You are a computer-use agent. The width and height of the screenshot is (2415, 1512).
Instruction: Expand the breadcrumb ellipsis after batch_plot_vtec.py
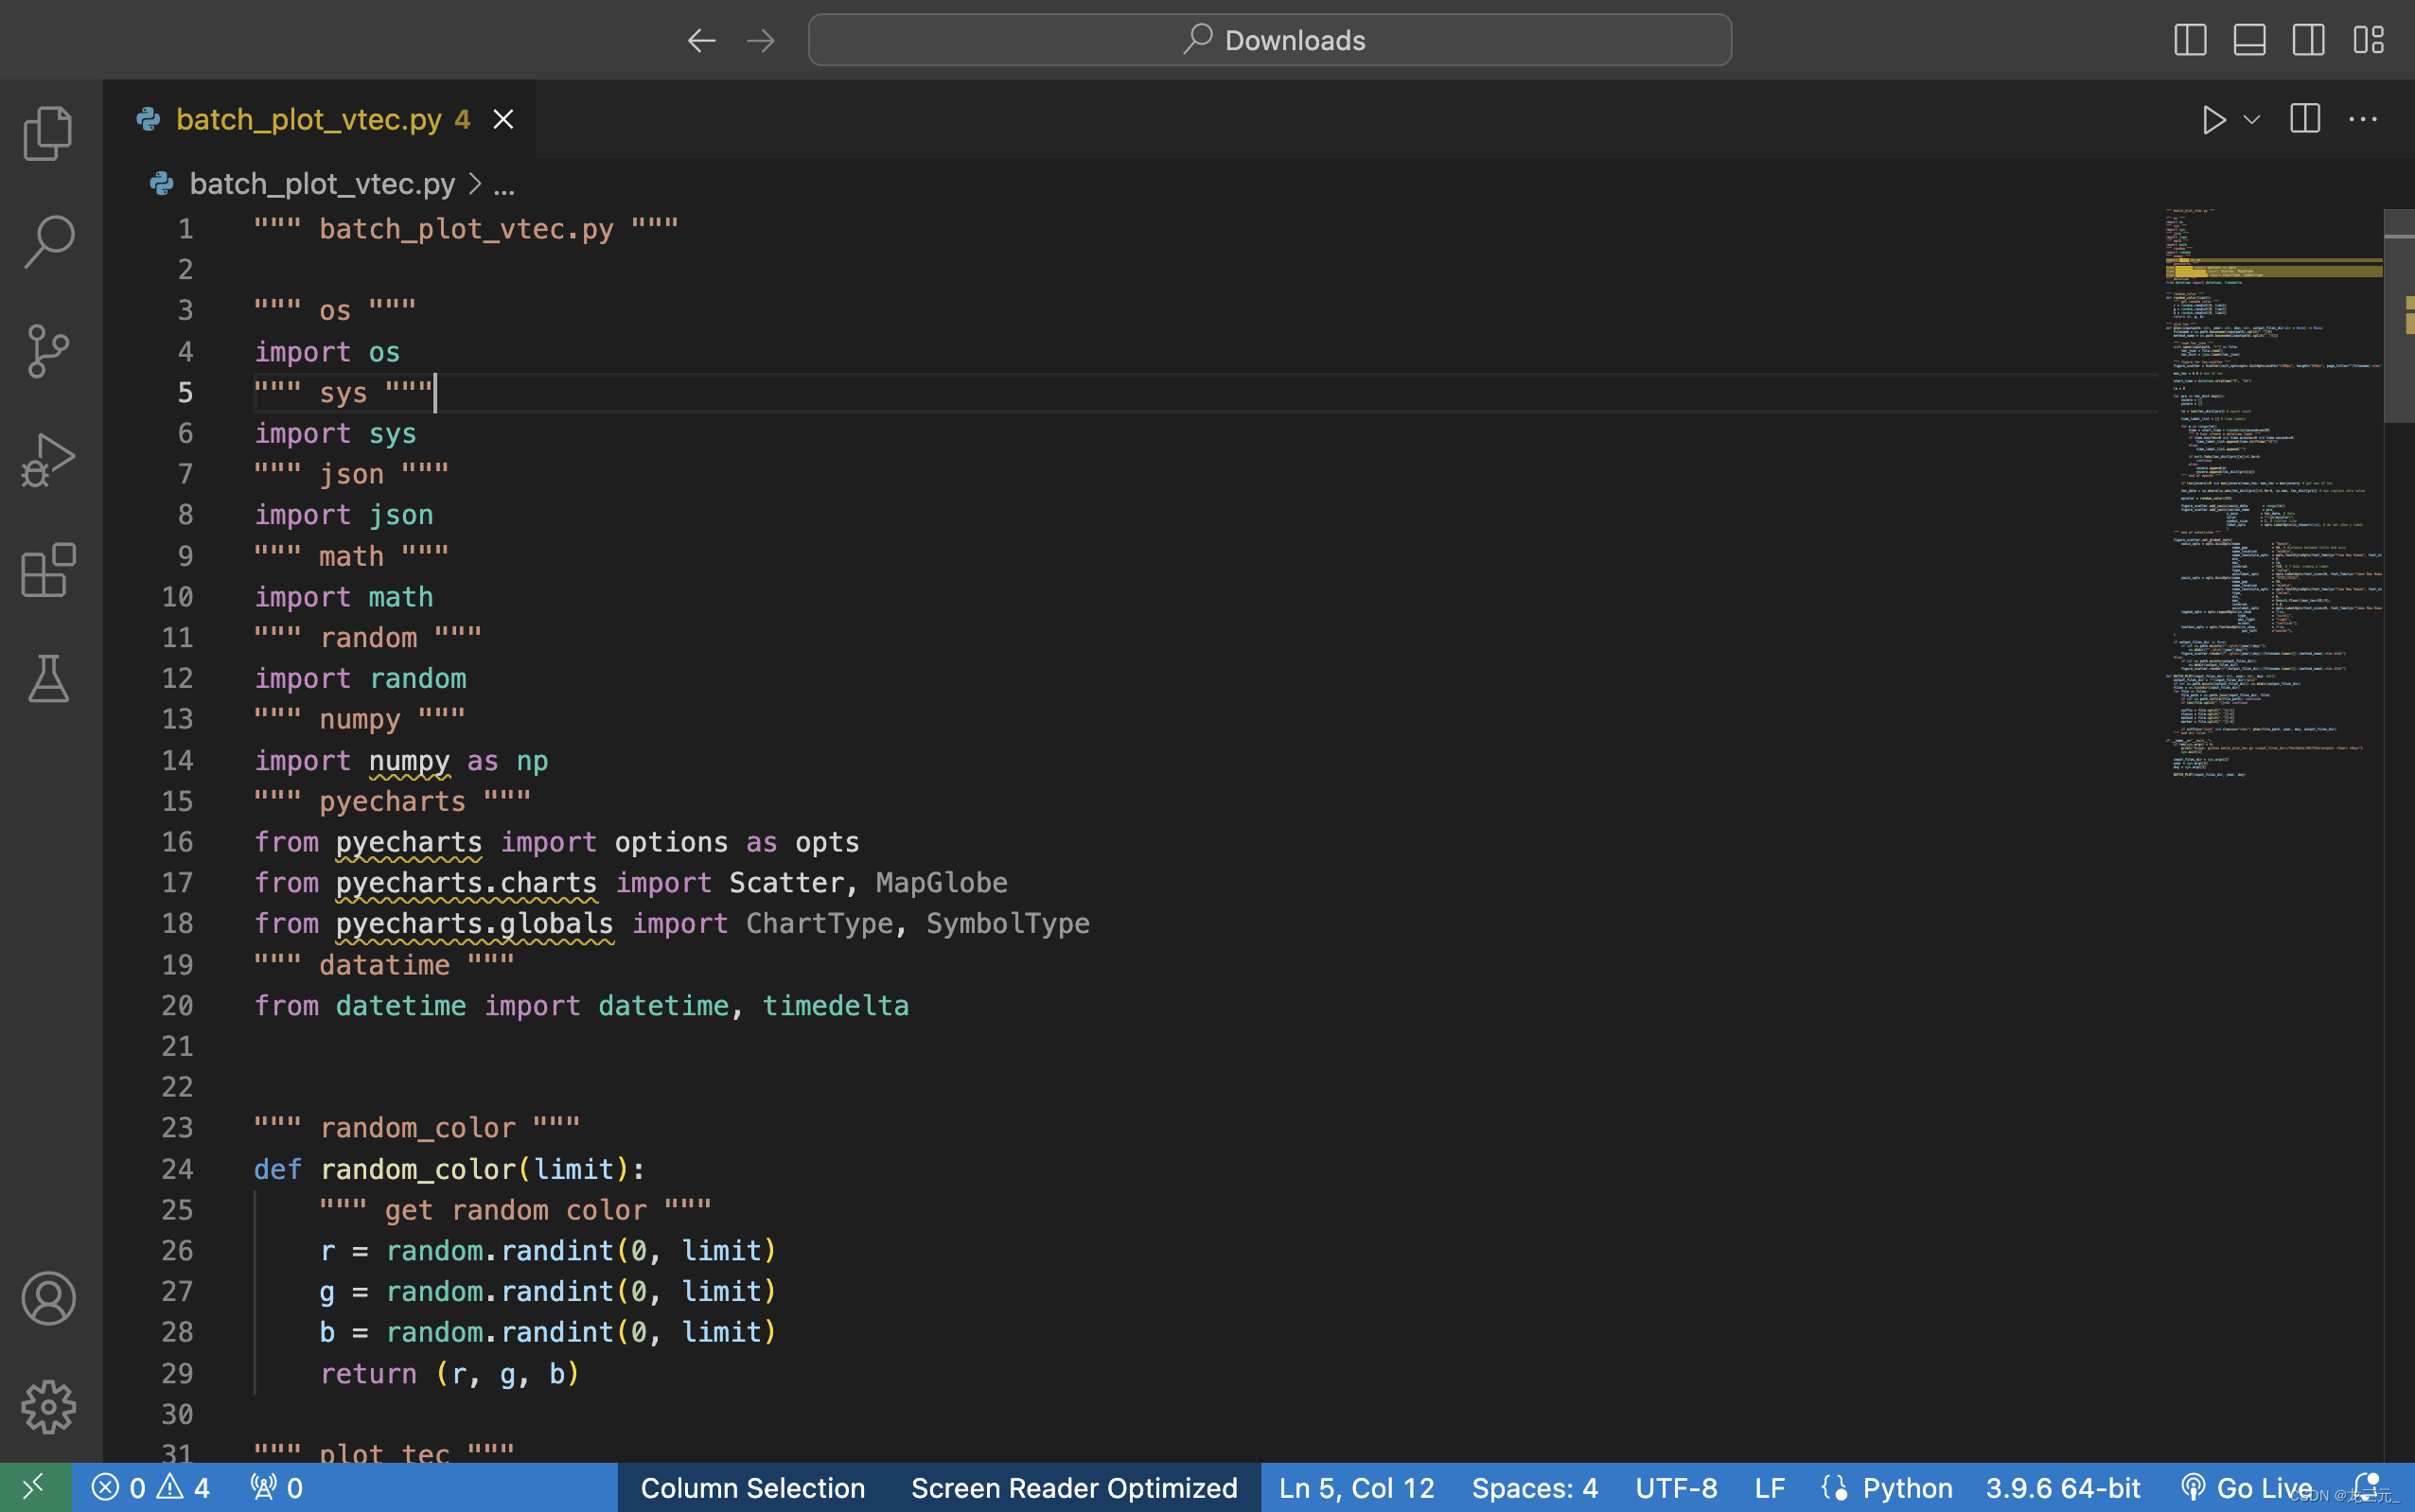tap(504, 185)
